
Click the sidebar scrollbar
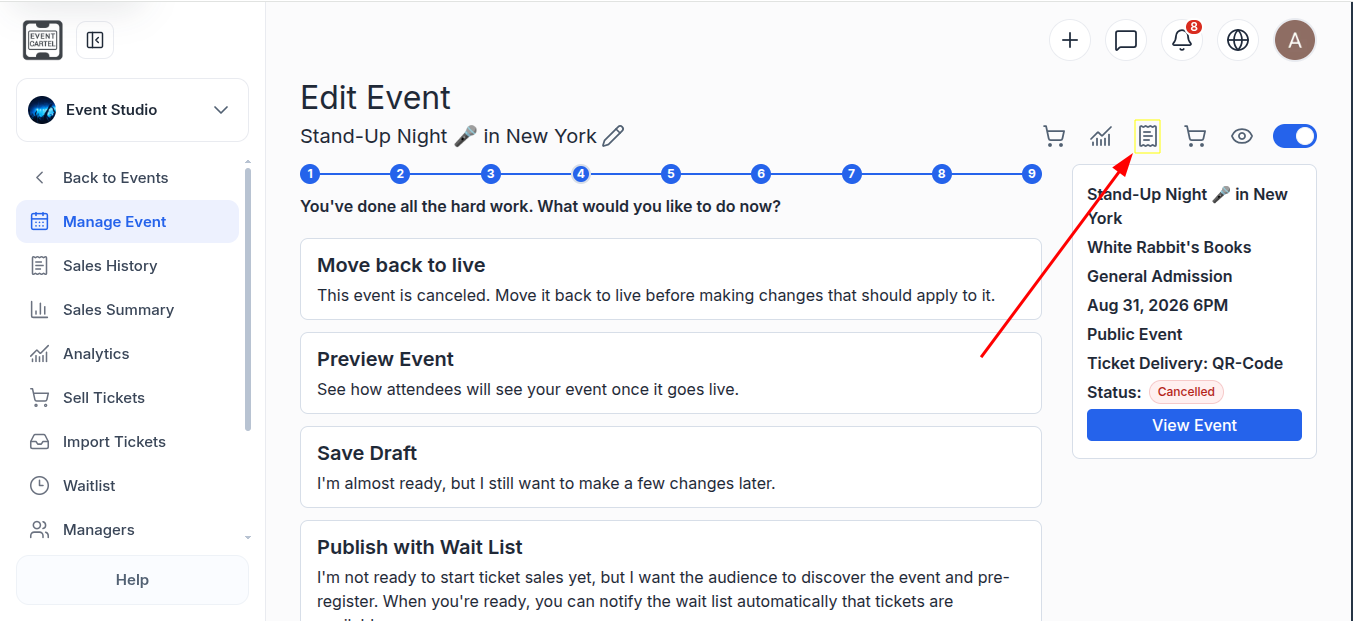[248, 298]
